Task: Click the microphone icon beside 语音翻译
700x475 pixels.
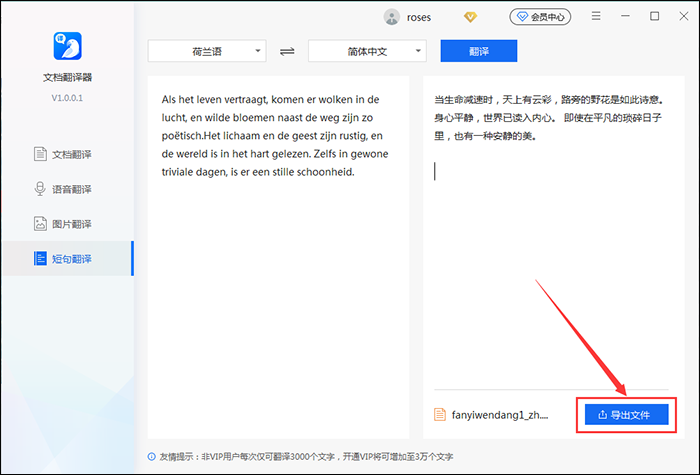Action: 40,189
